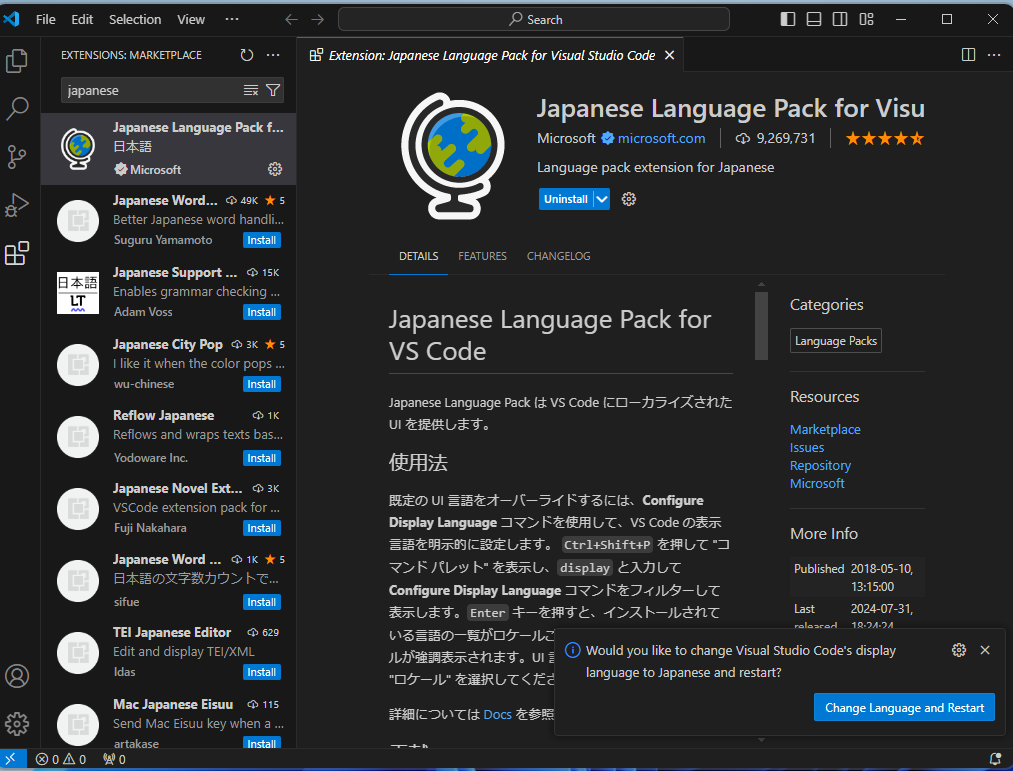
Task: Toggle the primary side bar visibility
Action: (x=787, y=18)
